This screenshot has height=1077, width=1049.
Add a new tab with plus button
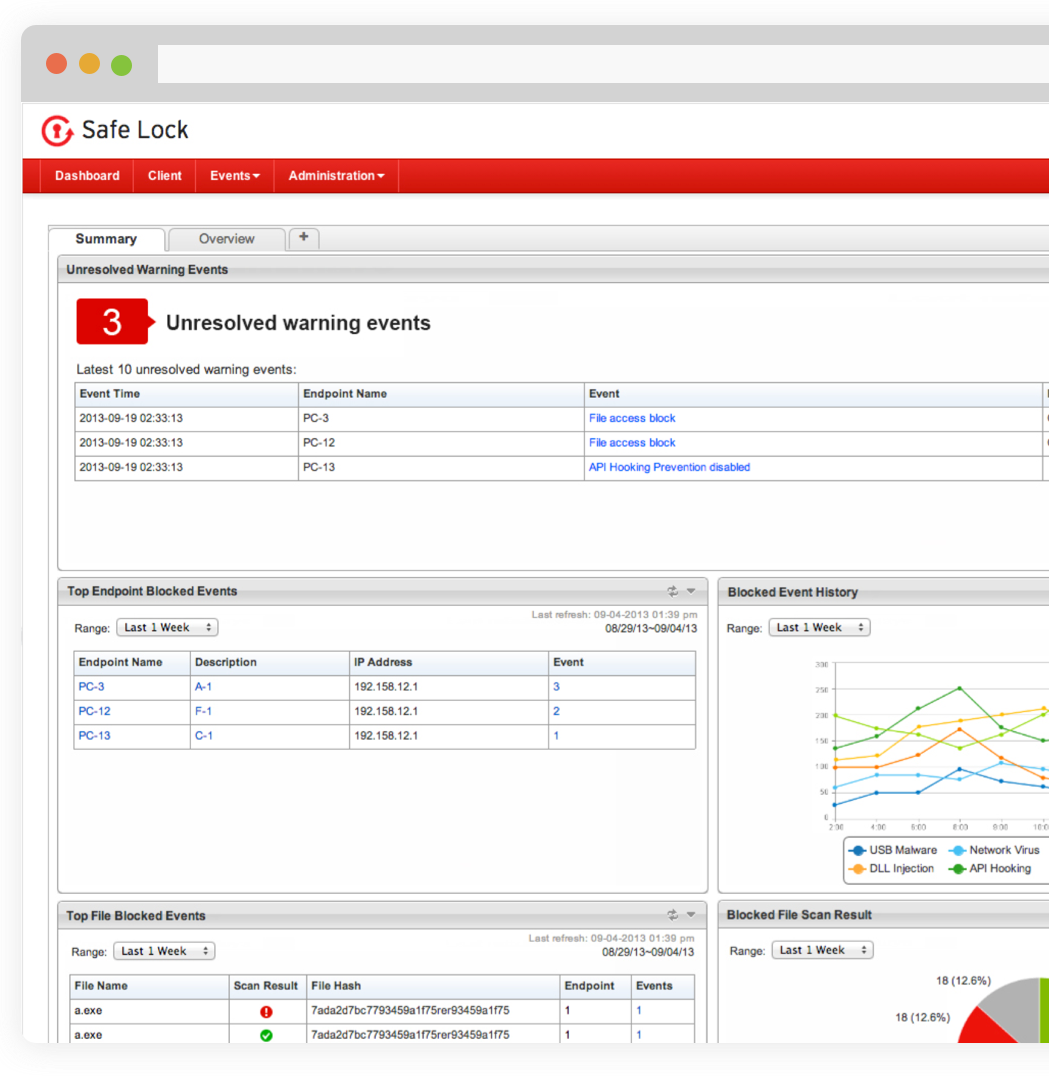[x=304, y=238]
